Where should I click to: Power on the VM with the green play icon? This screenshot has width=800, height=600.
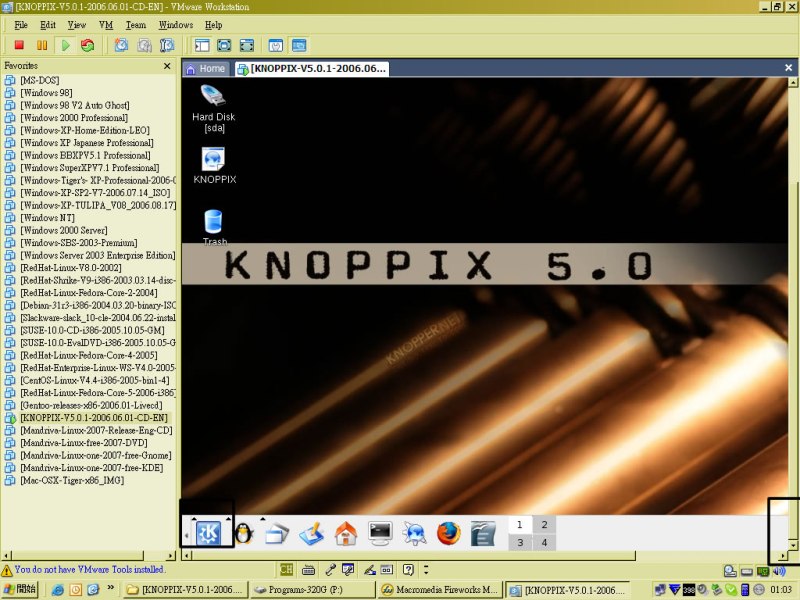pos(65,45)
